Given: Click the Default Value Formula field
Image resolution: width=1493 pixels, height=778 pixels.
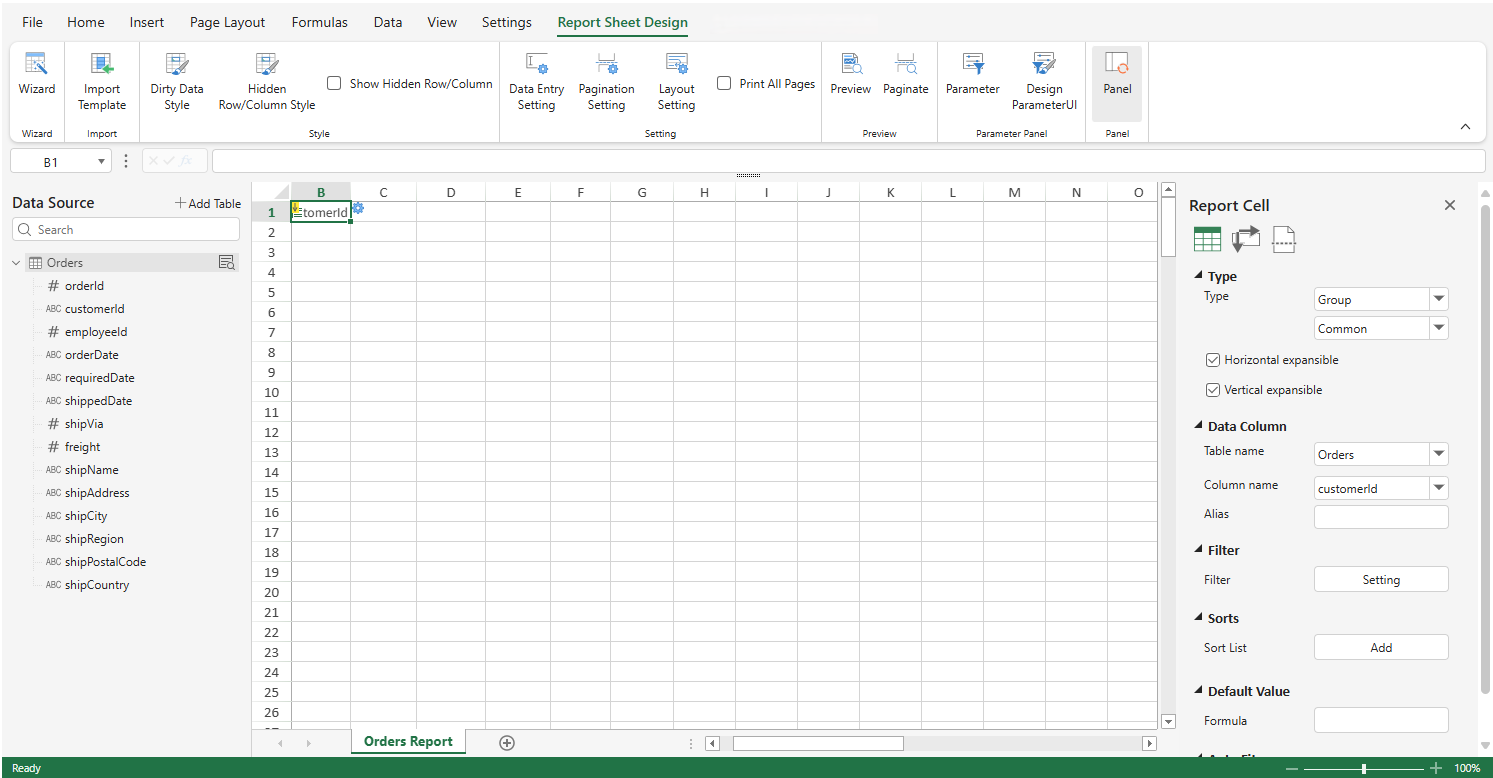Looking at the screenshot, I should (1381, 720).
